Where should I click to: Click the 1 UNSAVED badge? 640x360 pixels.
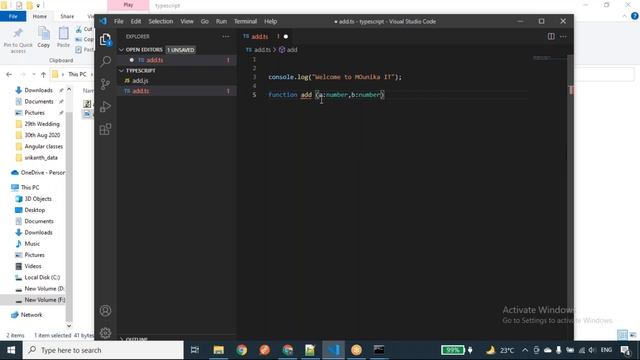[x=181, y=50]
